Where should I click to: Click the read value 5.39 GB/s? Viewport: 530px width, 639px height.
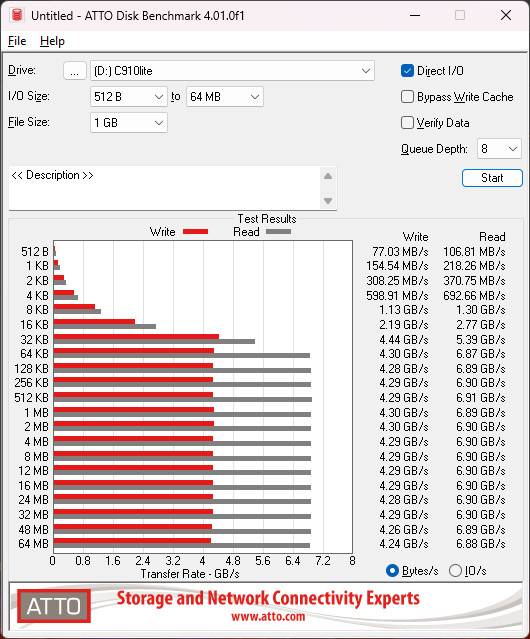tap(481, 339)
